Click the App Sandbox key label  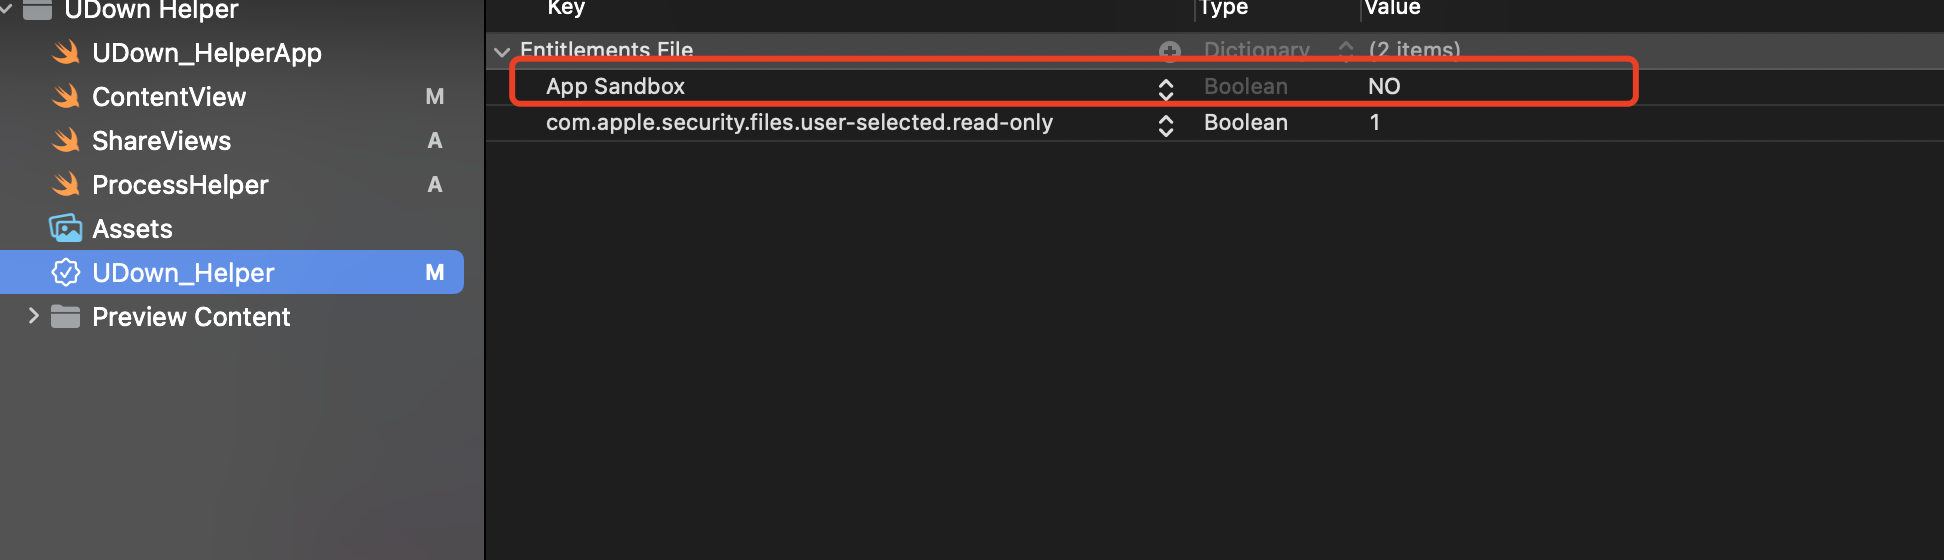[x=615, y=87]
